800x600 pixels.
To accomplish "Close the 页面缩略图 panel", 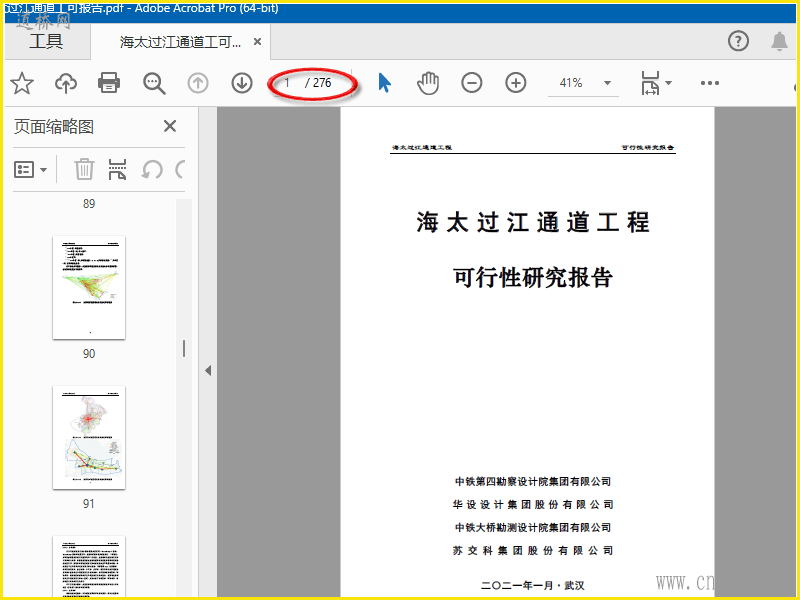I will pyautogui.click(x=170, y=126).
